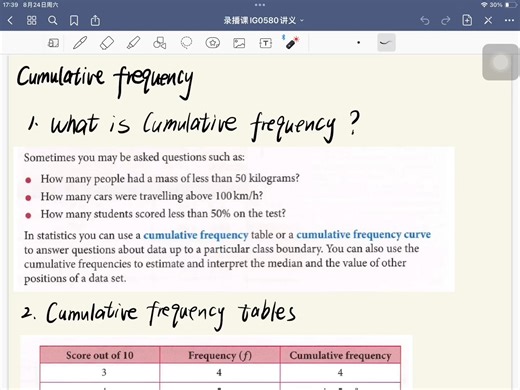Click the '50 kilograms' bullet line

pyautogui.click(x=170, y=178)
